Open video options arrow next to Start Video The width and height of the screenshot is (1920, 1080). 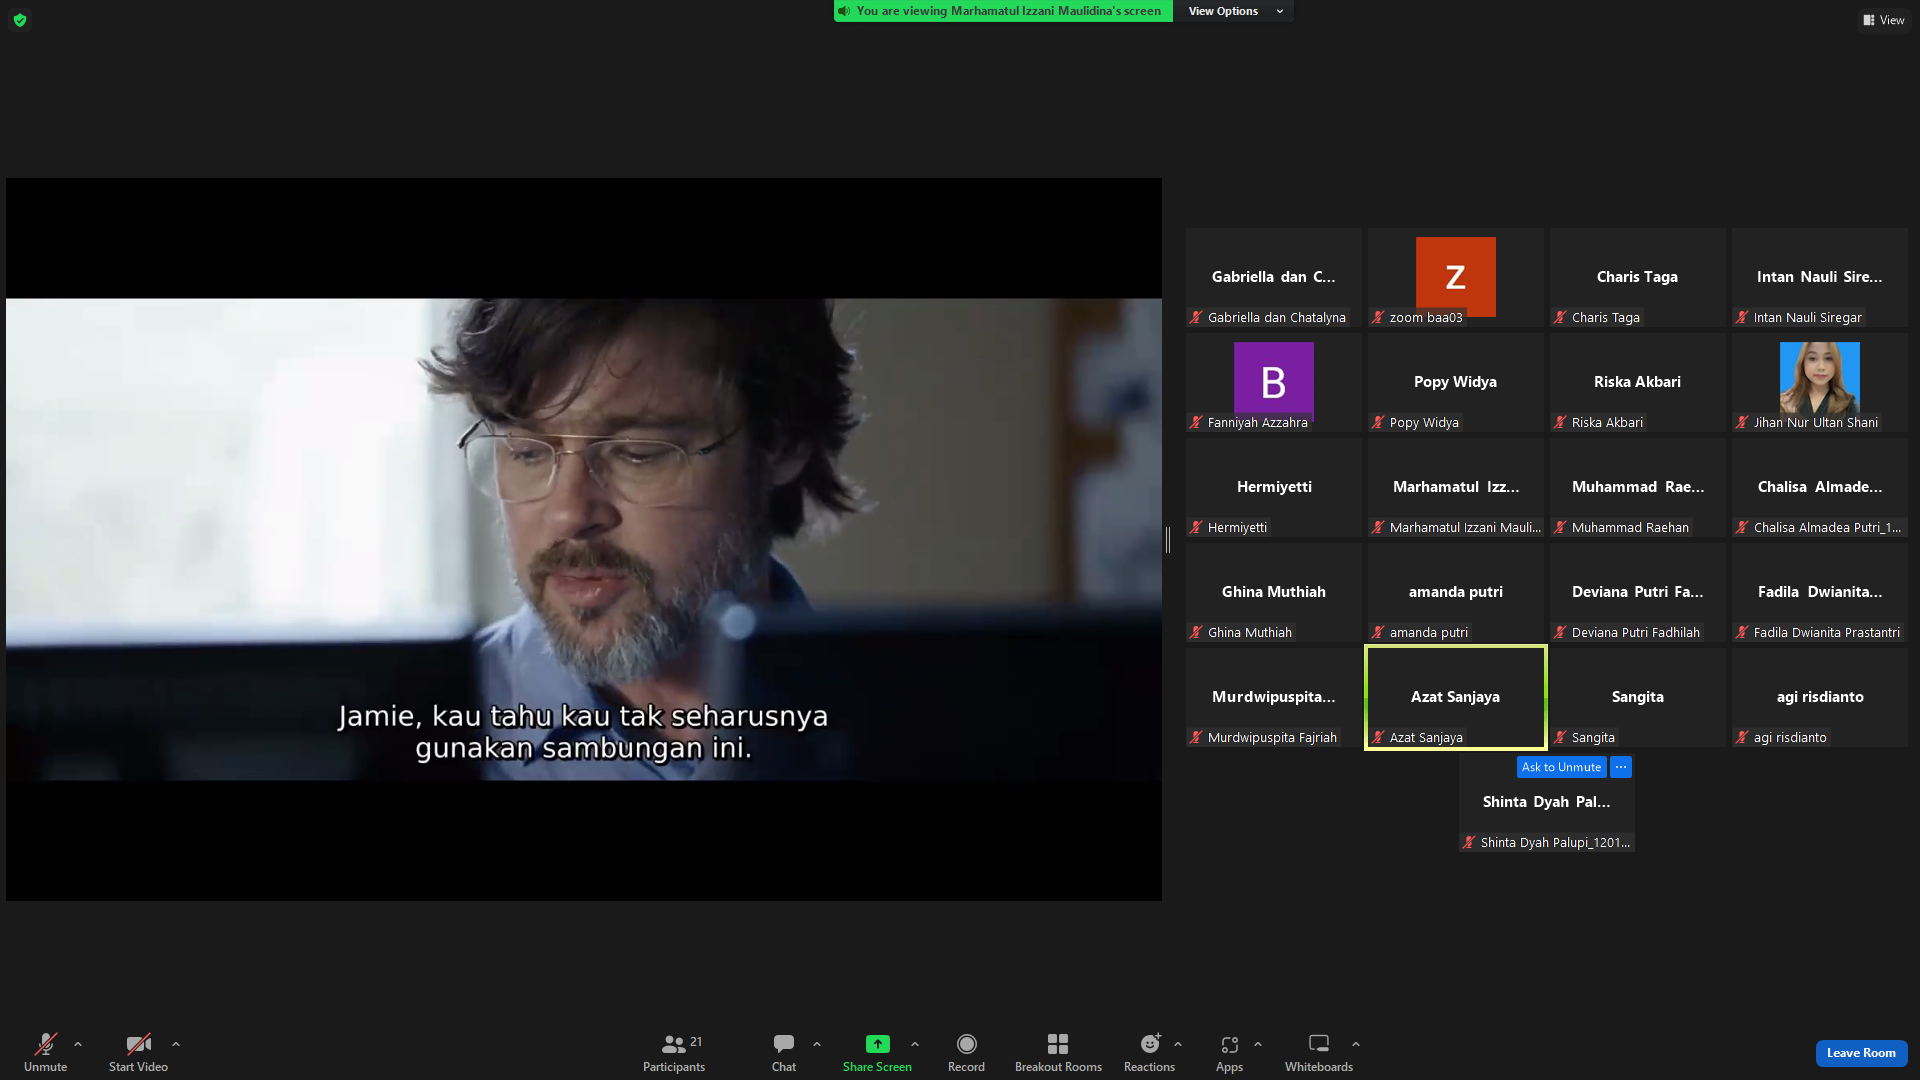(x=176, y=1044)
